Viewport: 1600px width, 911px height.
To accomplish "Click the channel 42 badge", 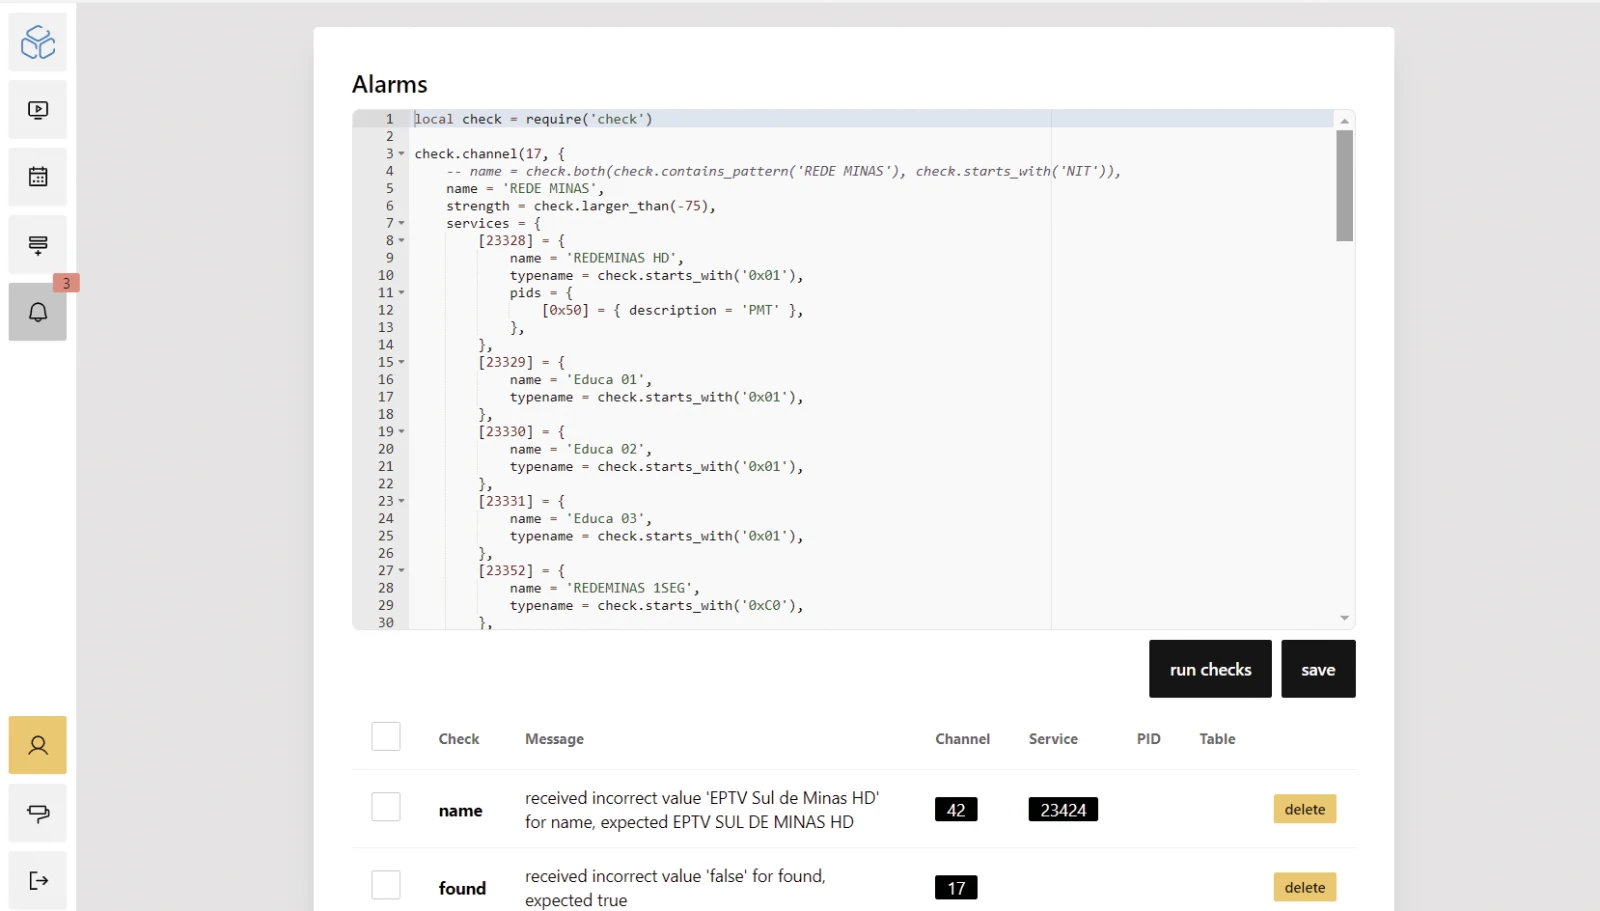I will (x=956, y=809).
